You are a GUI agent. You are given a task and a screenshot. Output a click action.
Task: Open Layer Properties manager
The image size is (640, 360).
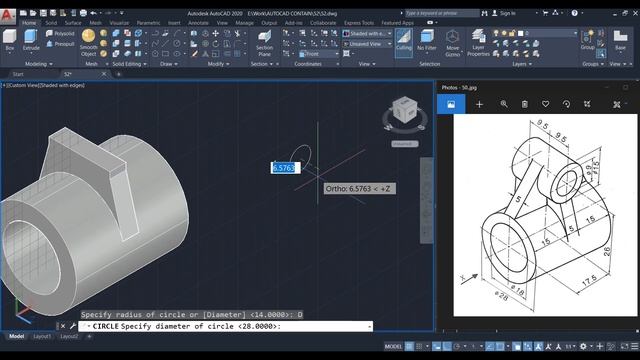pos(478,42)
